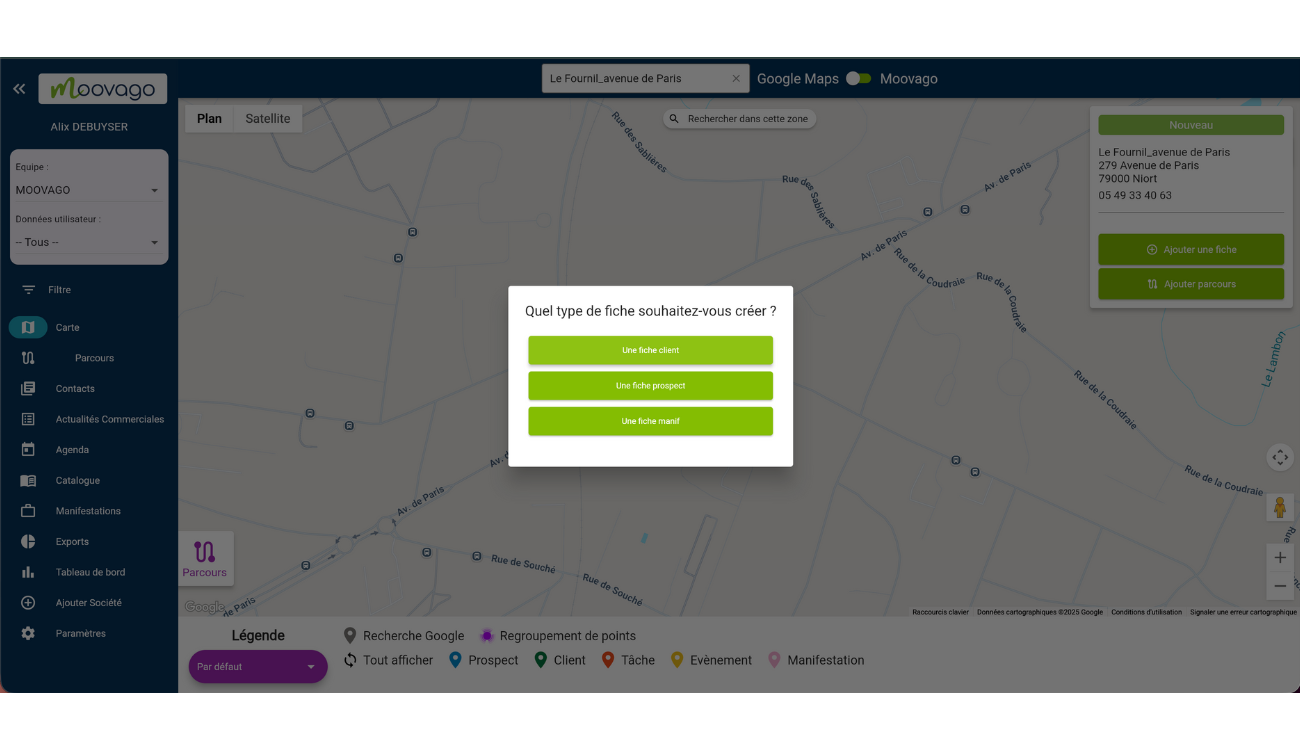This screenshot has width=1300, height=750.
Task: Clear the Le Fournil search field
Action: tap(736, 77)
